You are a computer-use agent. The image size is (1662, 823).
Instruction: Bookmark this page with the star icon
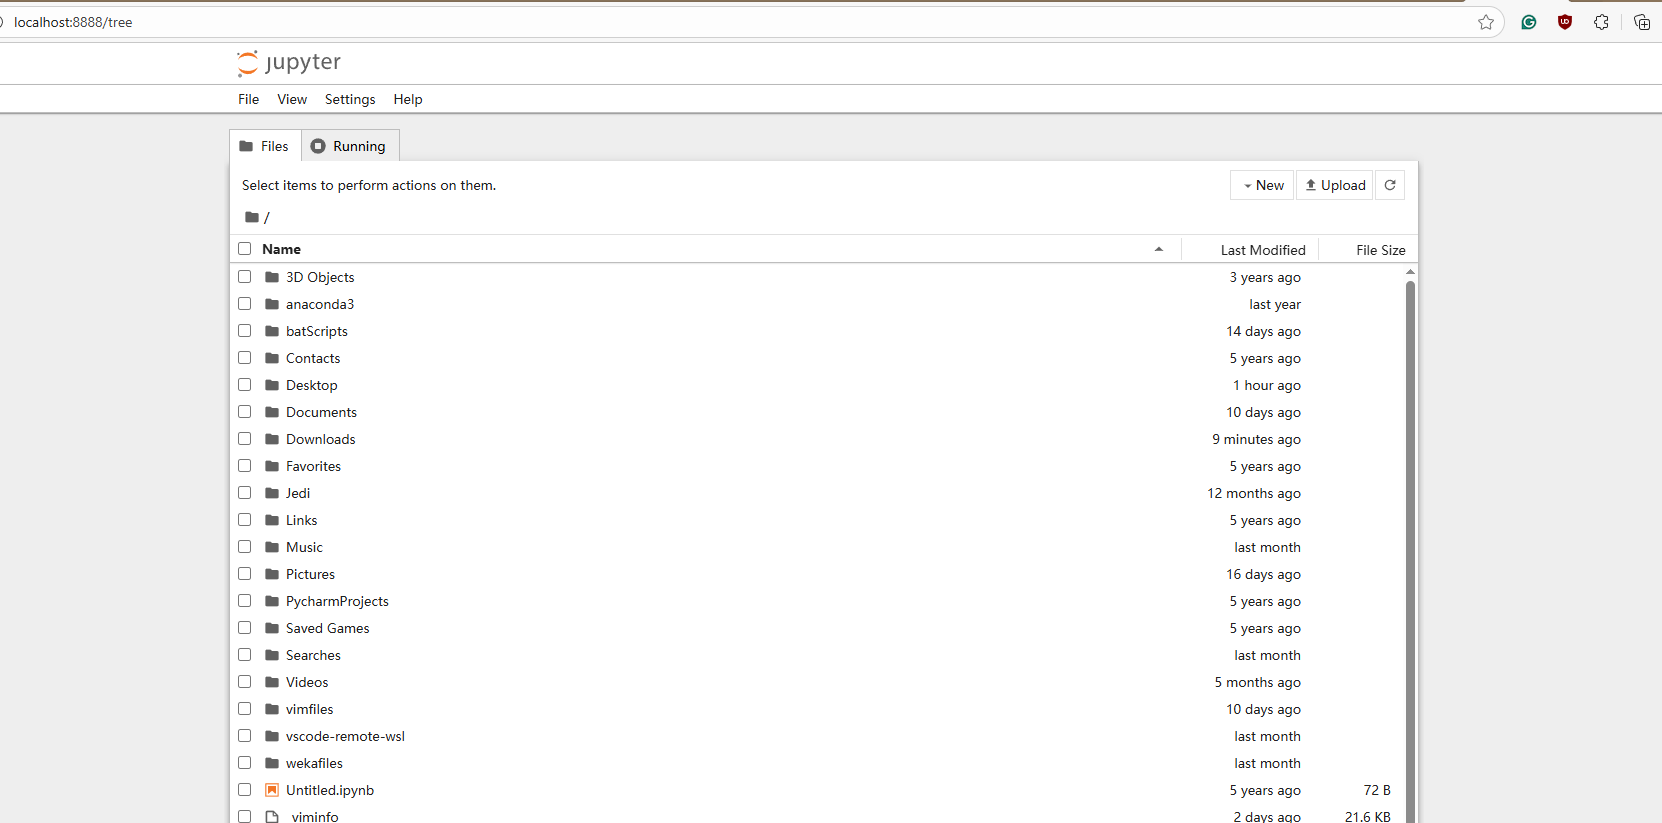tap(1486, 22)
